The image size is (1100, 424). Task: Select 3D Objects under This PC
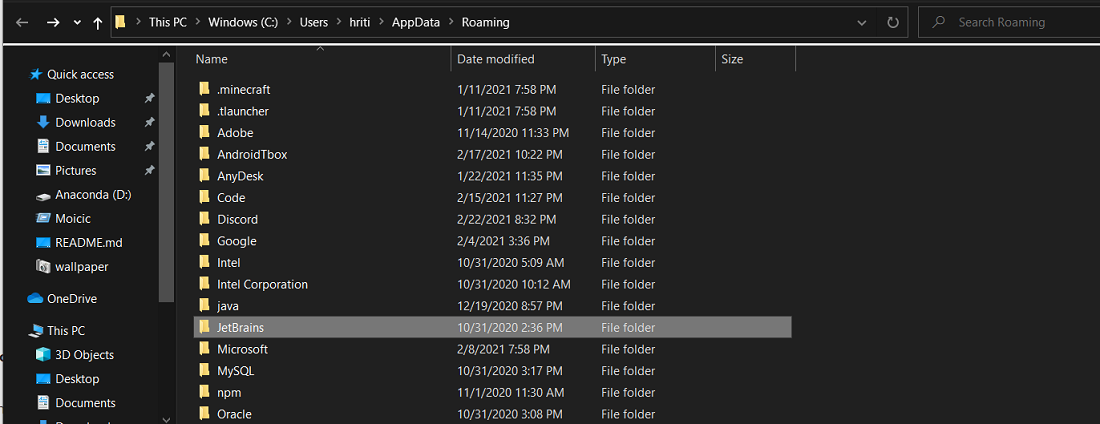pos(85,354)
